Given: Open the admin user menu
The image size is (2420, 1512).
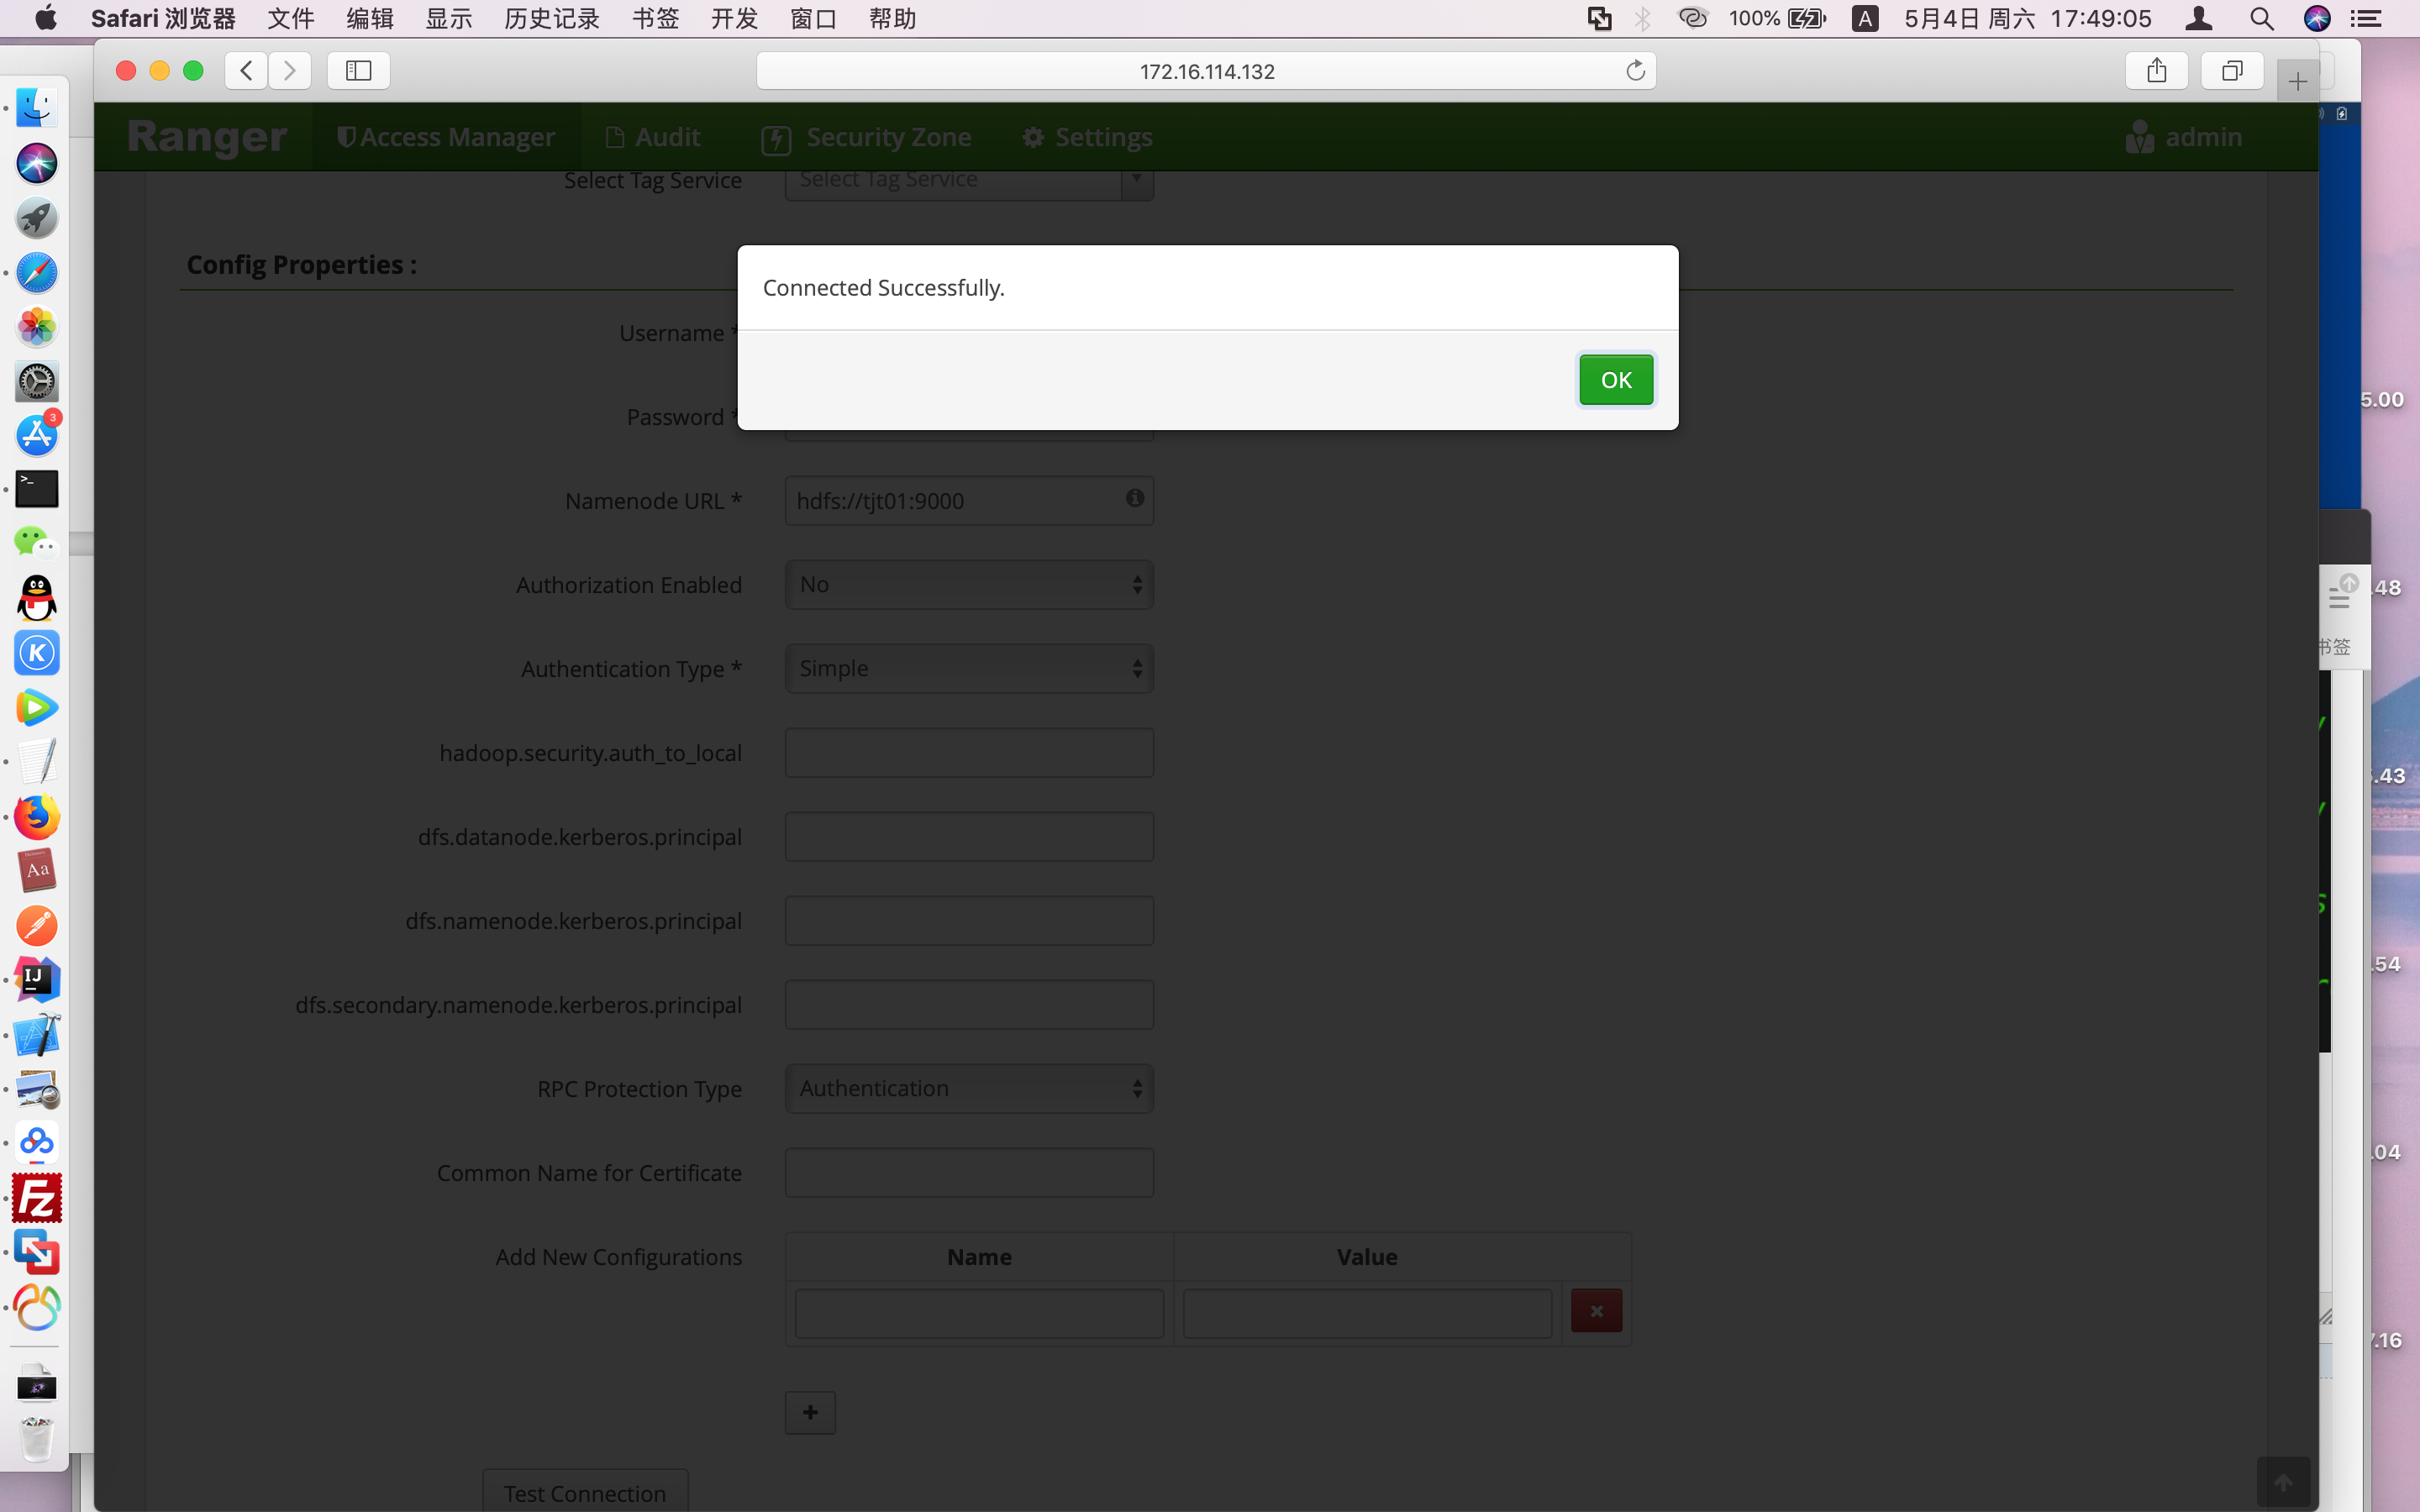Looking at the screenshot, I should coord(2184,137).
